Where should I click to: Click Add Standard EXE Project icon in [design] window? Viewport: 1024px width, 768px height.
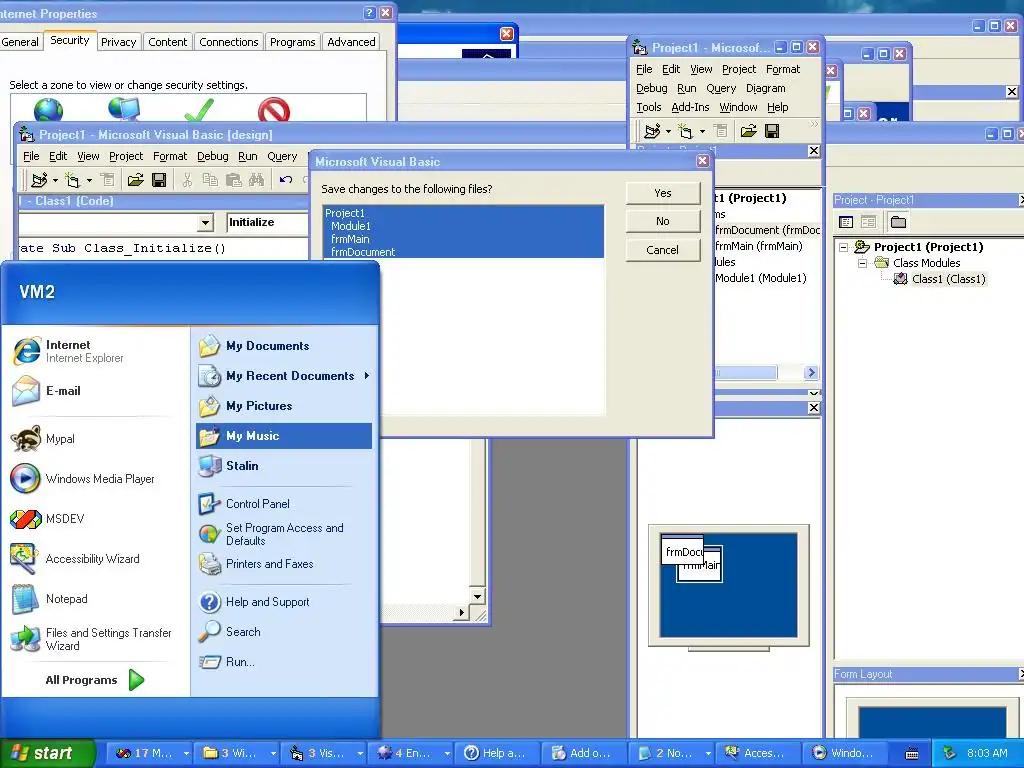(x=39, y=180)
